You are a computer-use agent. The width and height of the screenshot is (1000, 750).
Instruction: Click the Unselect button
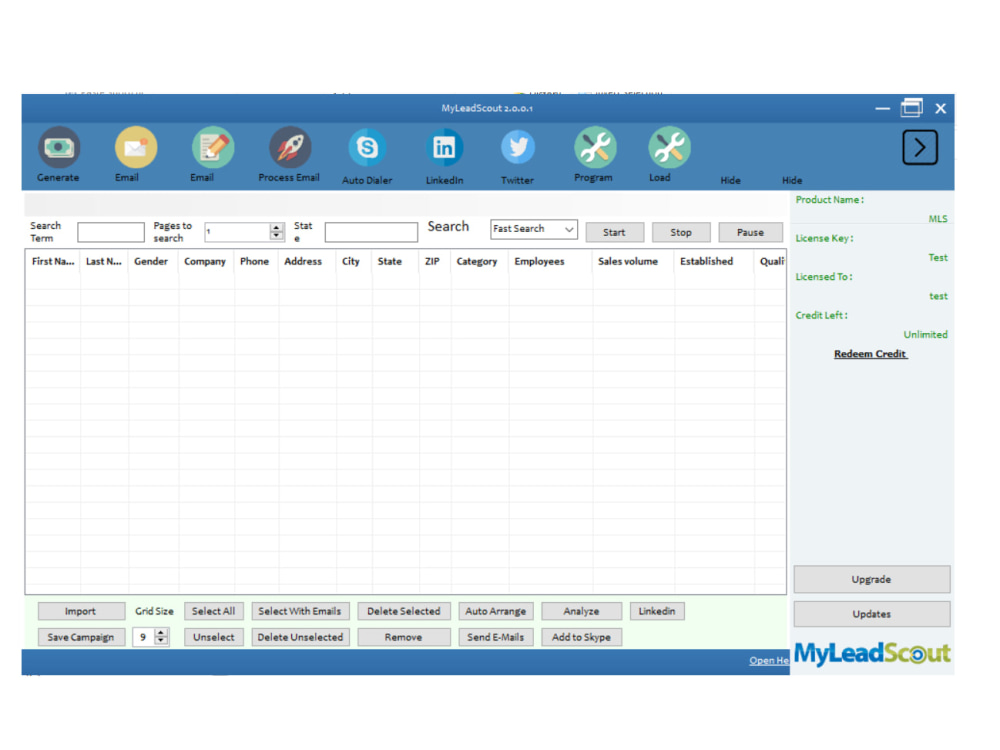point(214,637)
